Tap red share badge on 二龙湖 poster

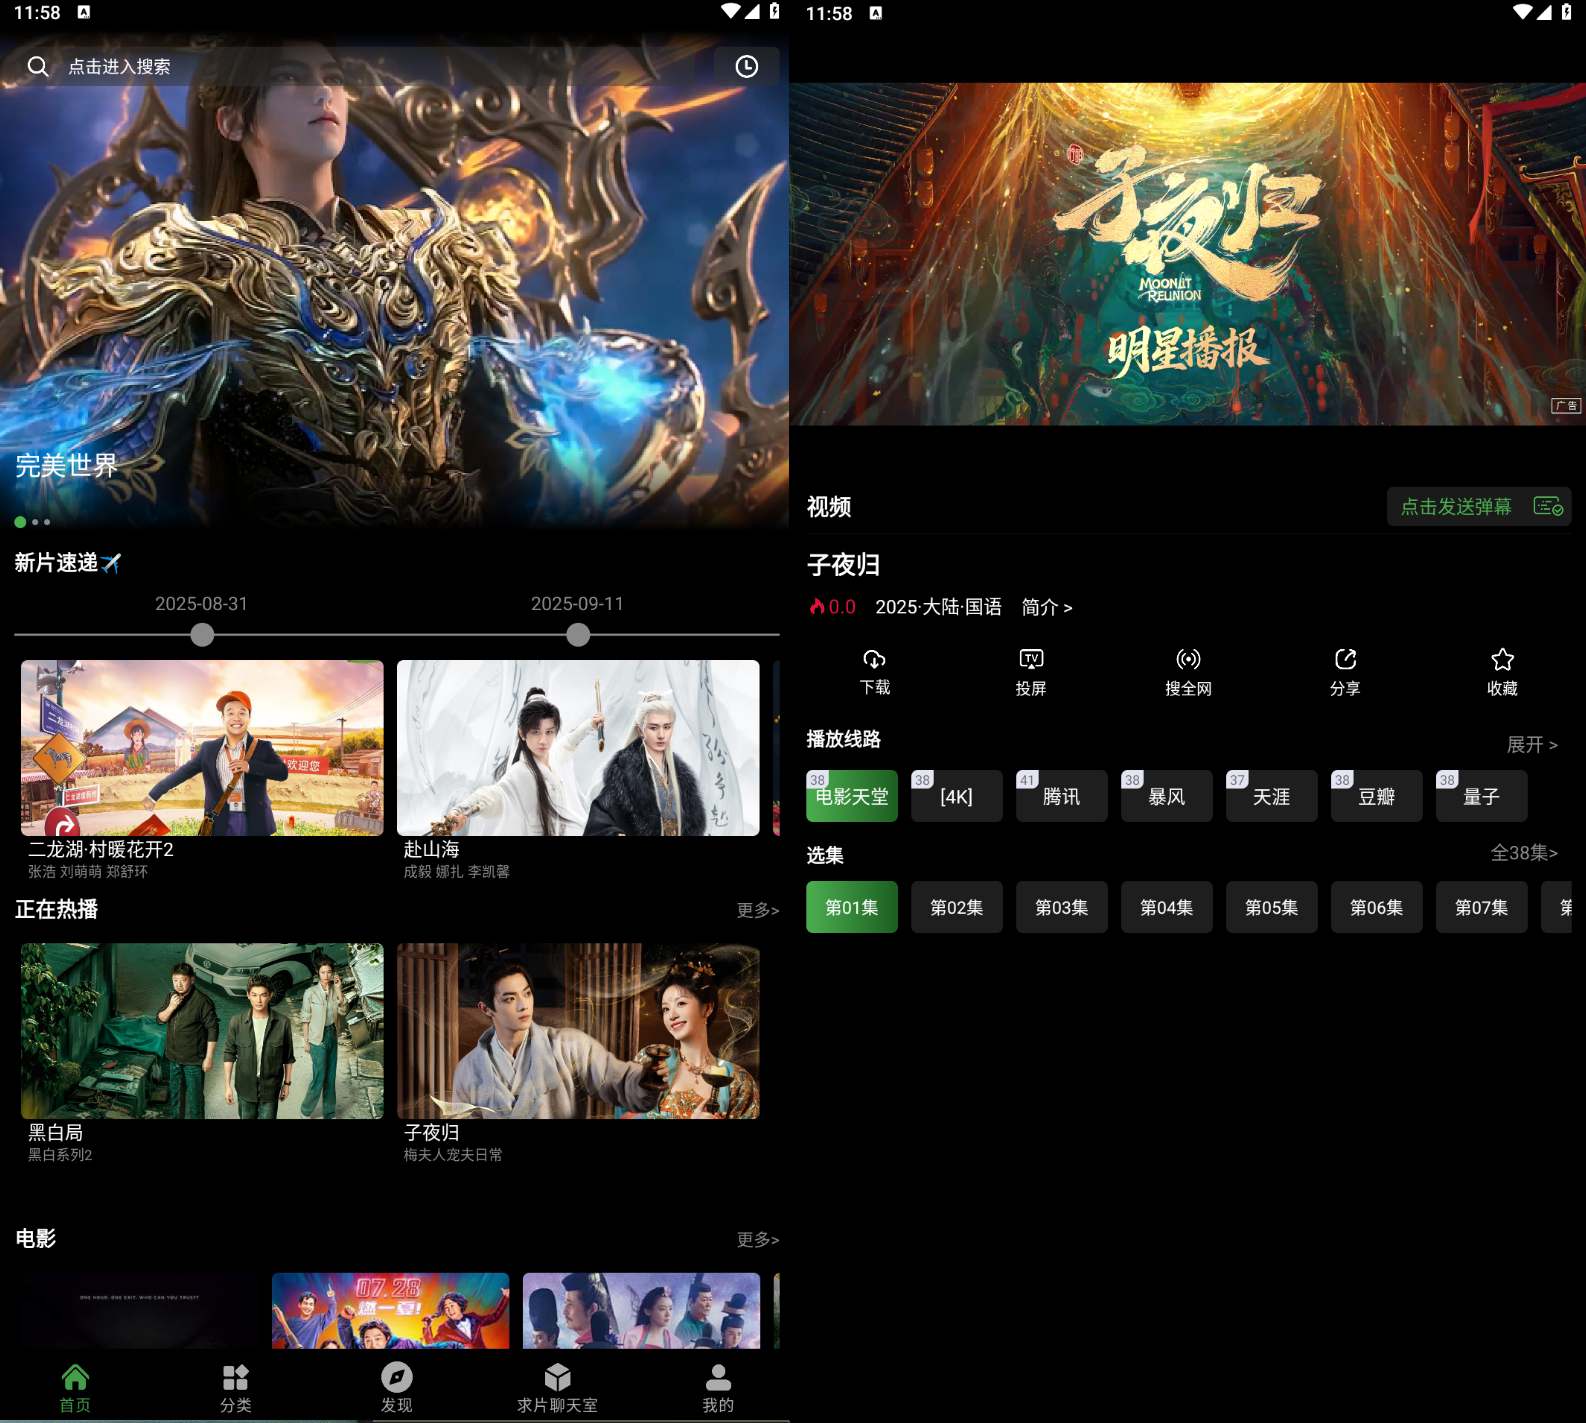pyautogui.click(x=63, y=824)
